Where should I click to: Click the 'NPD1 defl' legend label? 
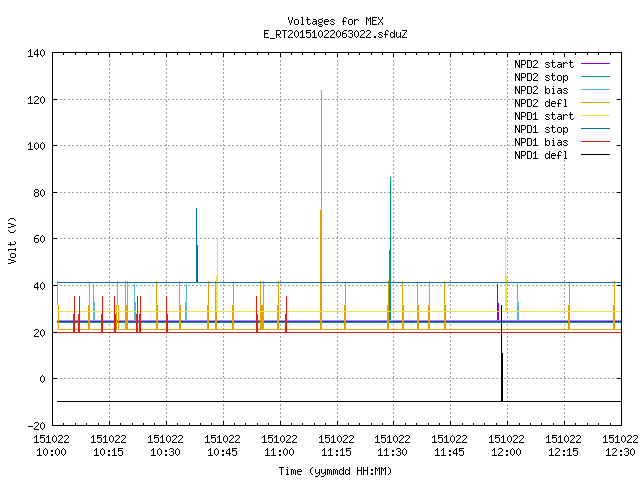(541, 156)
